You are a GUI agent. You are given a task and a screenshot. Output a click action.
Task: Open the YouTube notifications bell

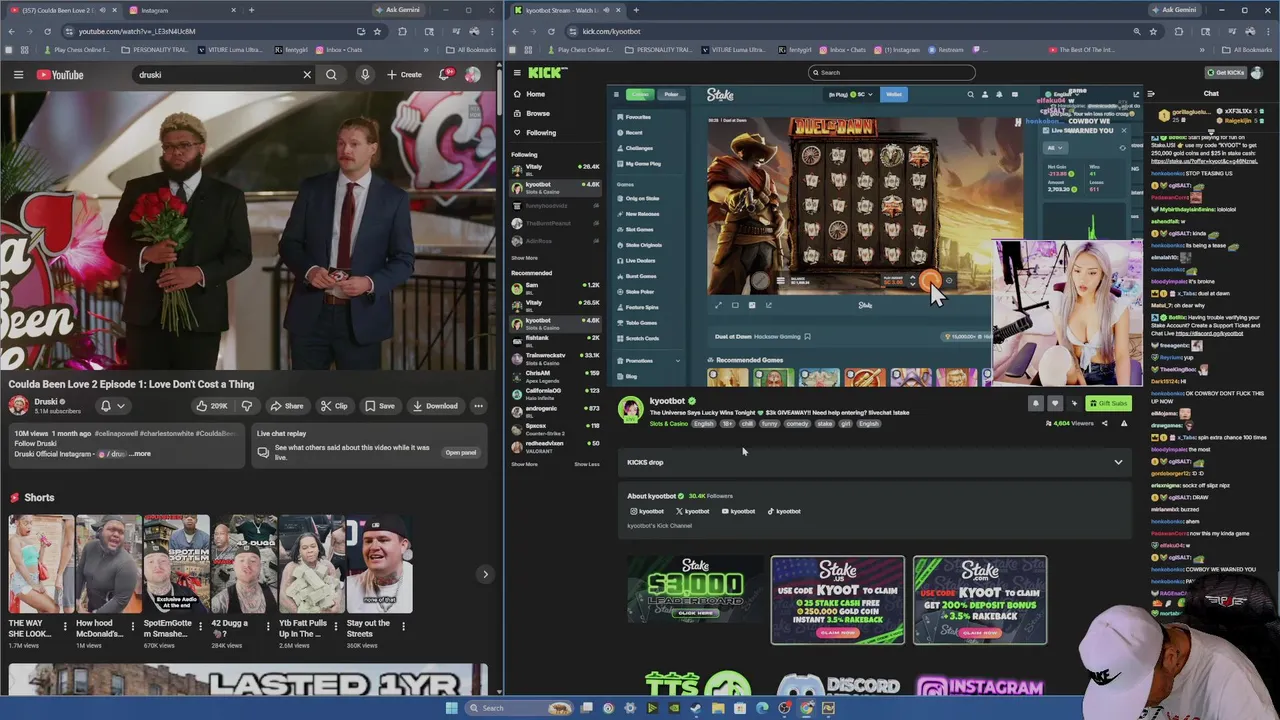[x=446, y=75]
